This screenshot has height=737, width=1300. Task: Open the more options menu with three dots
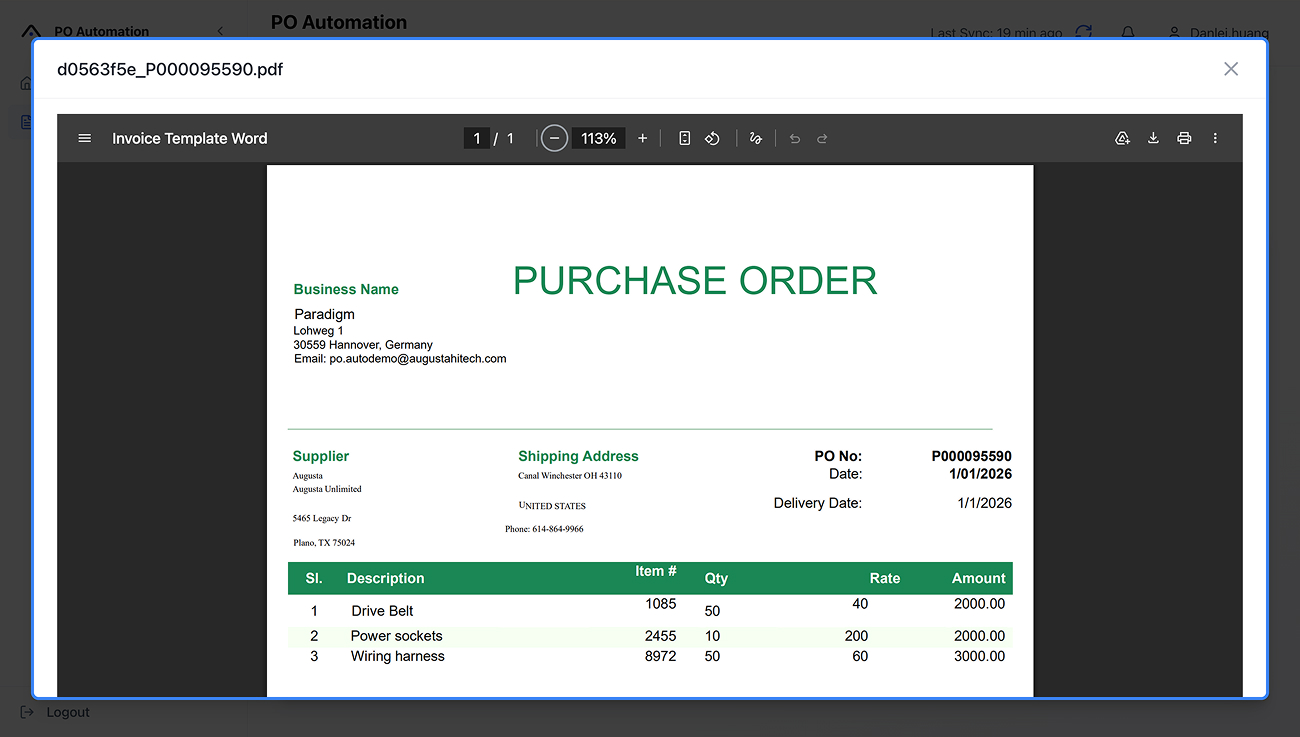click(1215, 138)
